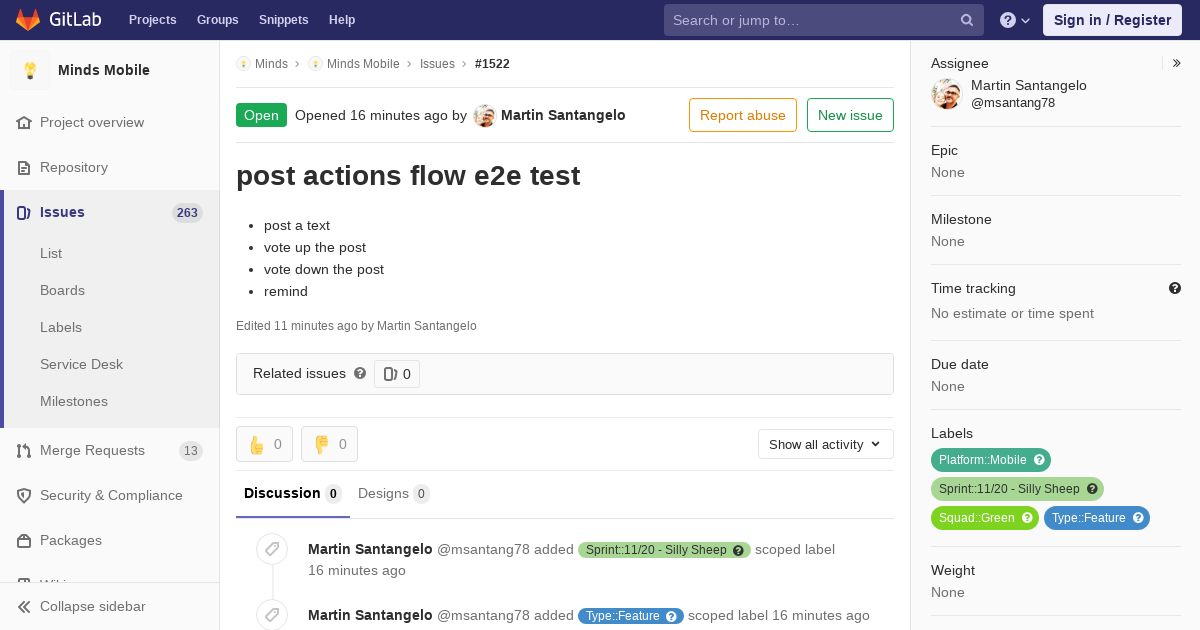The width and height of the screenshot is (1200, 630).
Task: Click Martin Santangelo author name link
Action: pos(563,115)
